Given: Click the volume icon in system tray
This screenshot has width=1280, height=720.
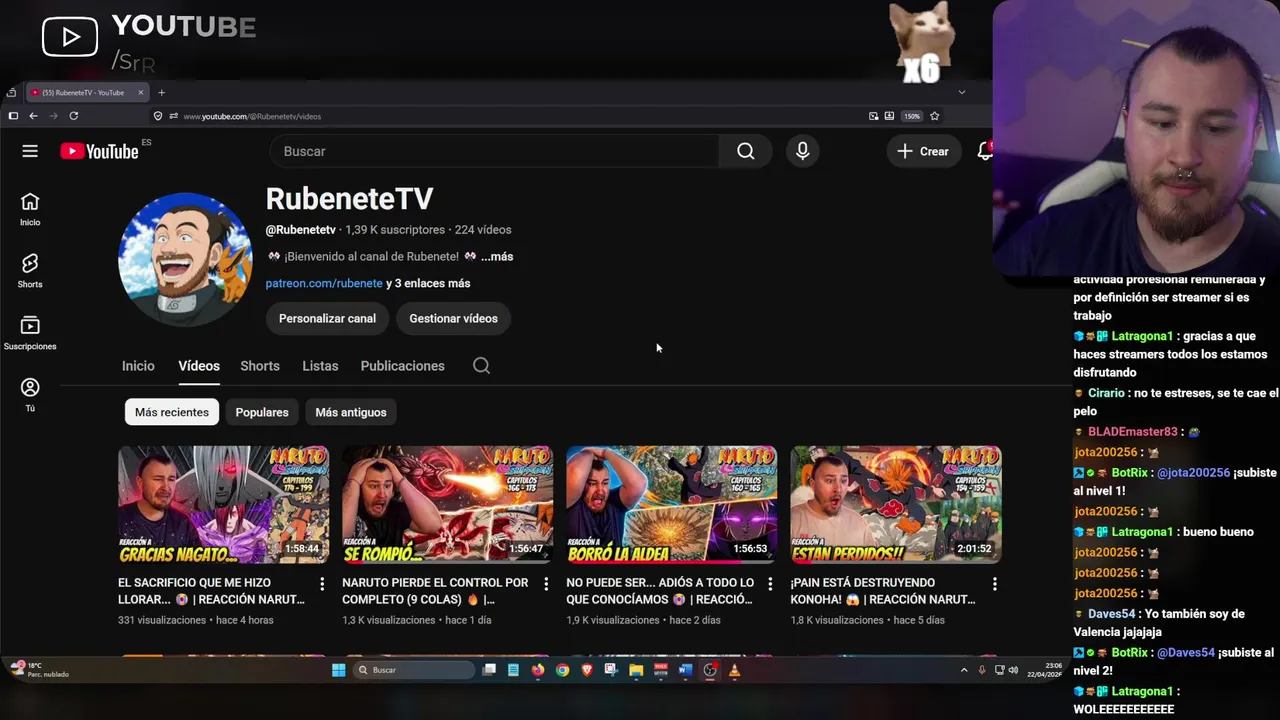Looking at the screenshot, I should click(1013, 670).
